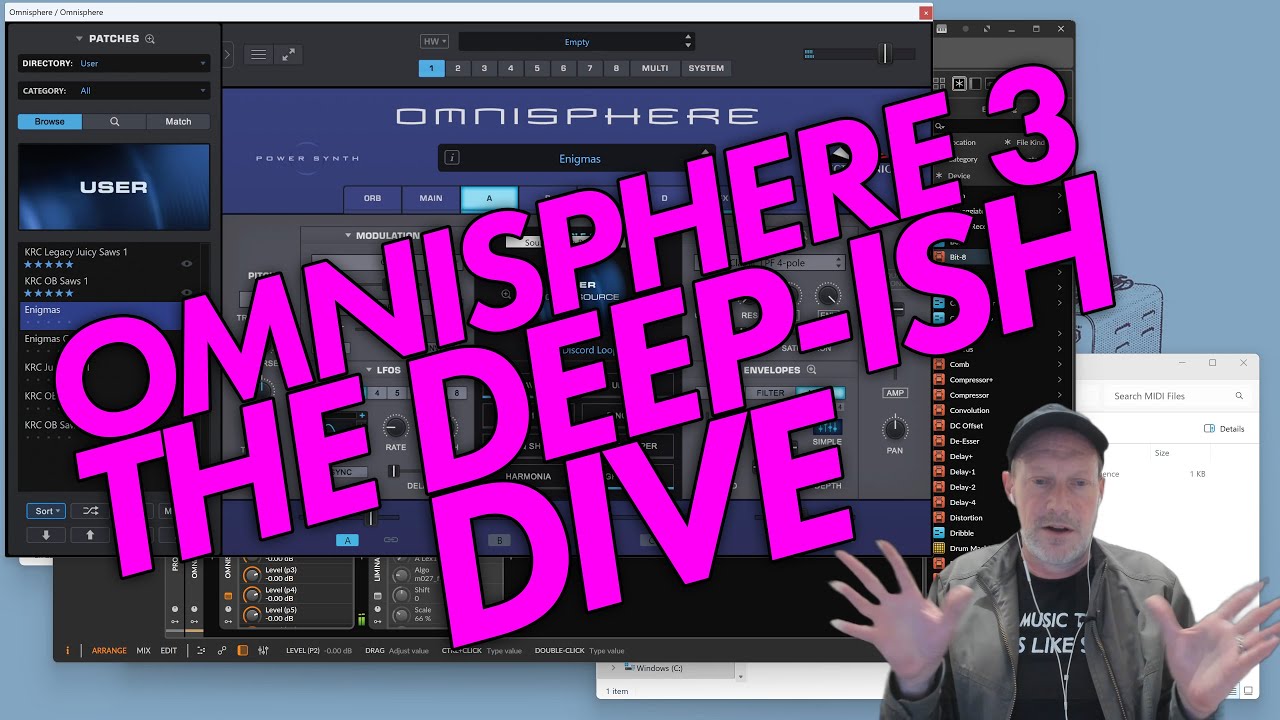1280x720 pixels.
Task: Click the Dribble device icon
Action: 939,533
